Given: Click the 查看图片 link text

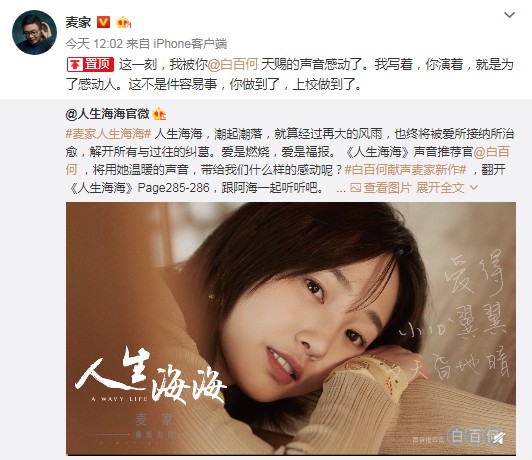Looking at the screenshot, I should click(x=387, y=188).
